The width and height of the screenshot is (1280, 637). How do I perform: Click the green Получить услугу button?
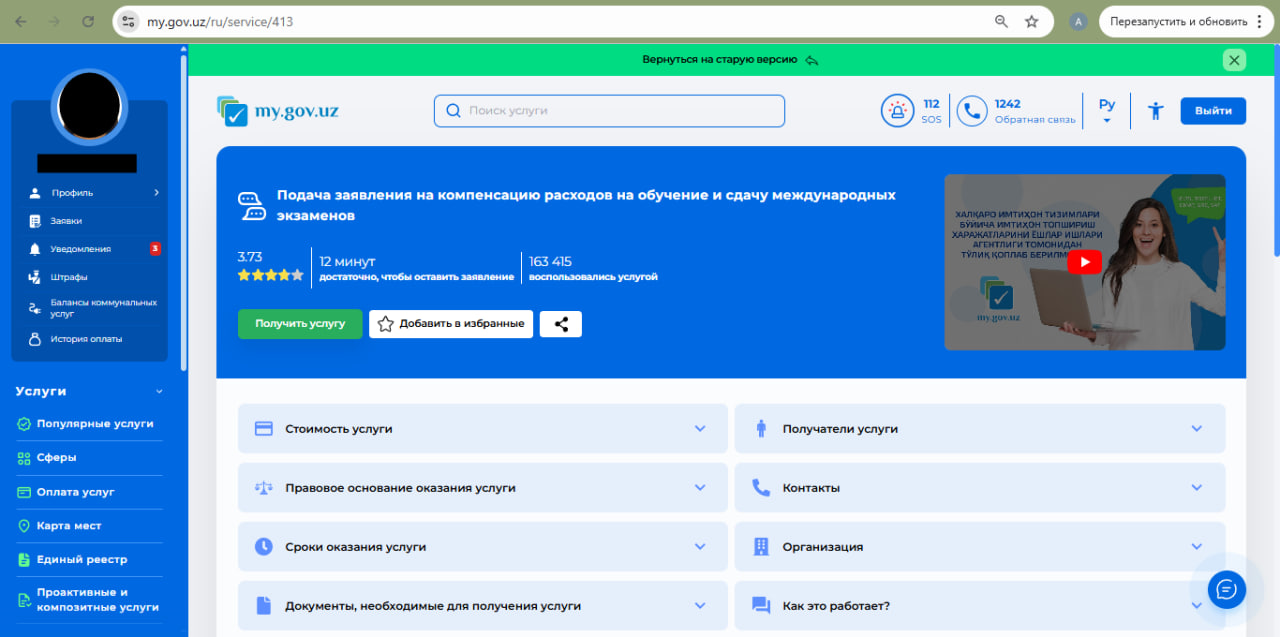point(300,324)
